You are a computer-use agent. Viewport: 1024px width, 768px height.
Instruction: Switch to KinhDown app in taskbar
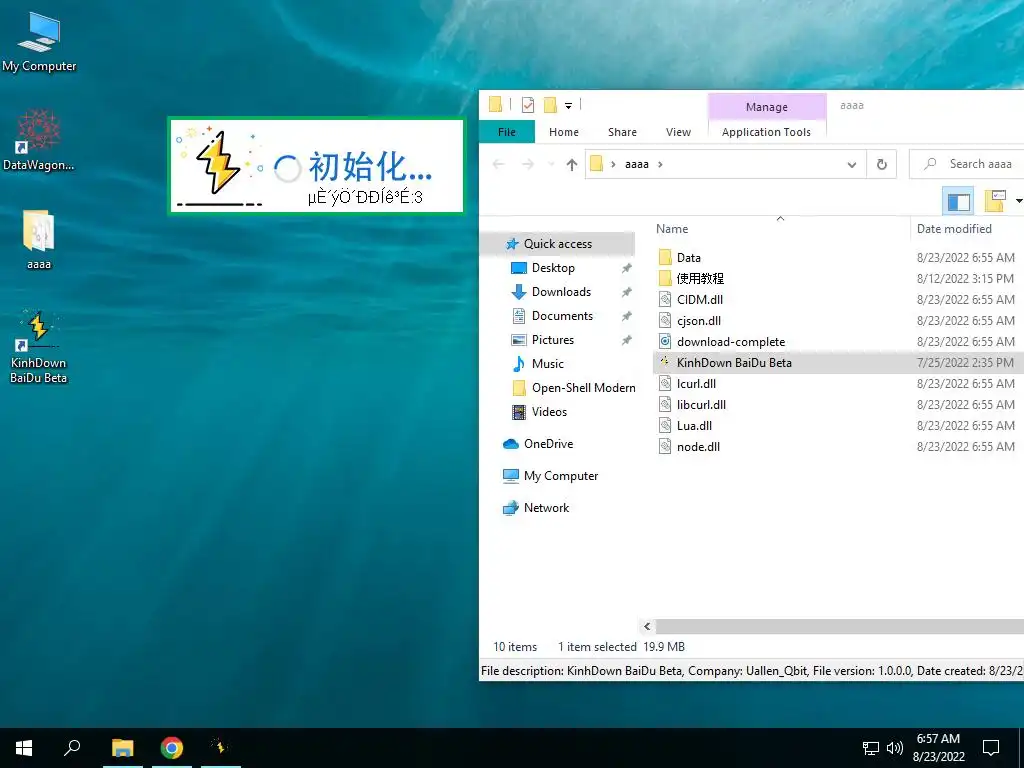click(x=221, y=748)
